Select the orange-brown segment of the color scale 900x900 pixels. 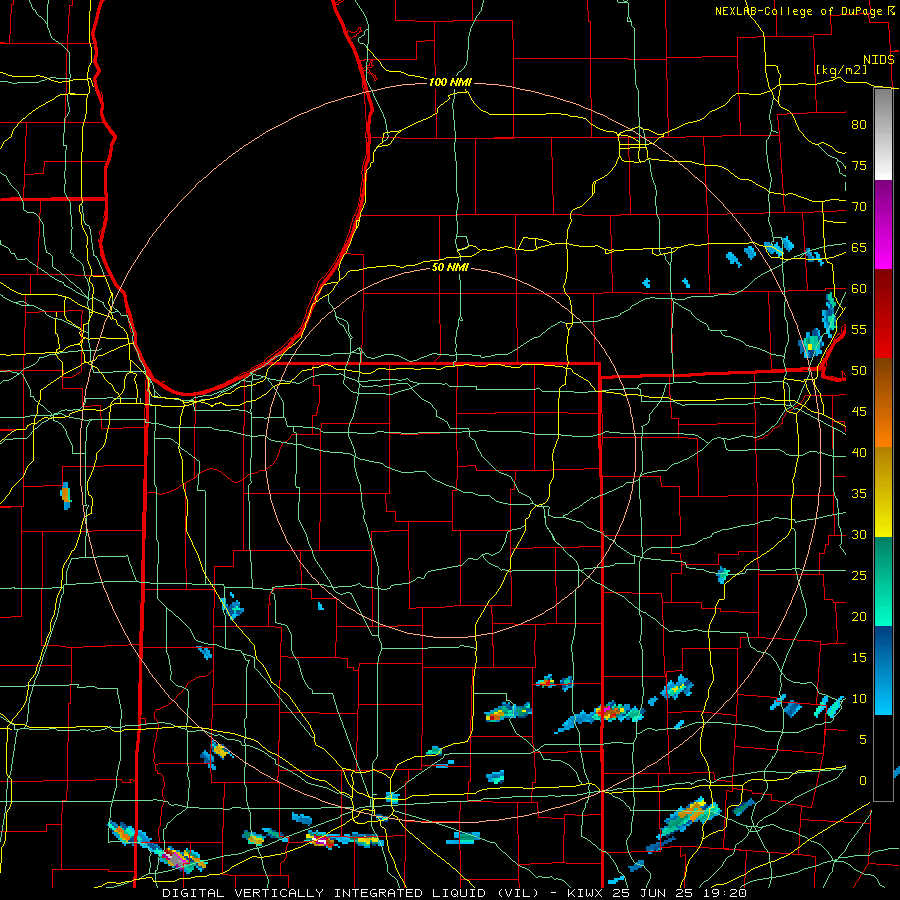(883, 403)
